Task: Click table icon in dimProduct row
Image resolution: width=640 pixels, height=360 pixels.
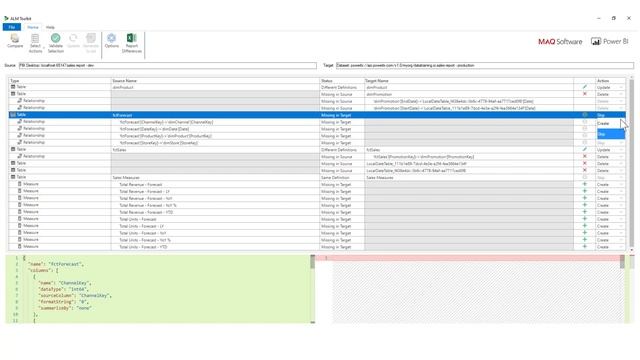Action: (x=13, y=87)
